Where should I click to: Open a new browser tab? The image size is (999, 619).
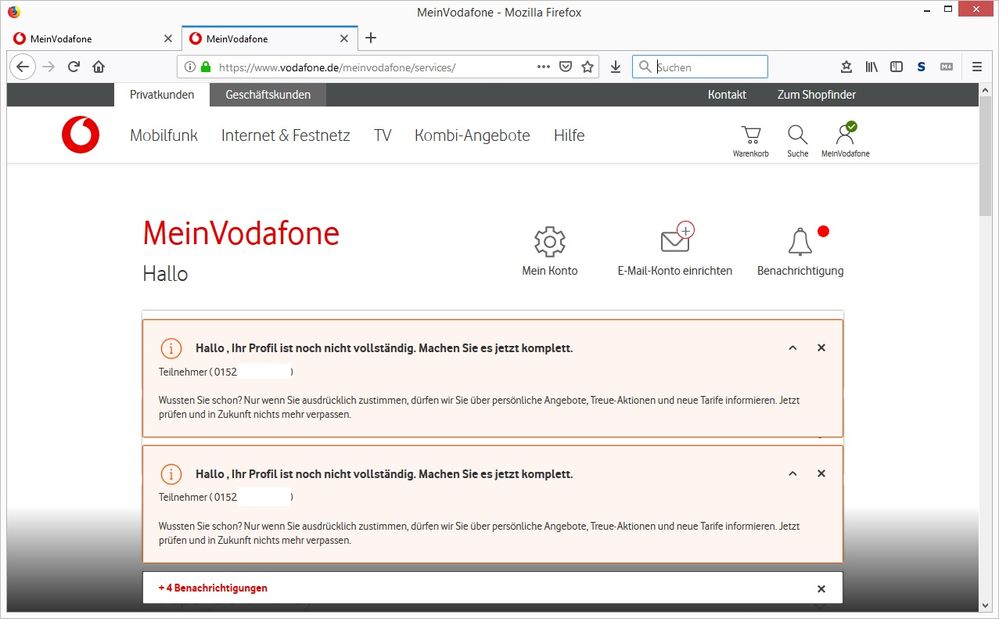pos(371,38)
